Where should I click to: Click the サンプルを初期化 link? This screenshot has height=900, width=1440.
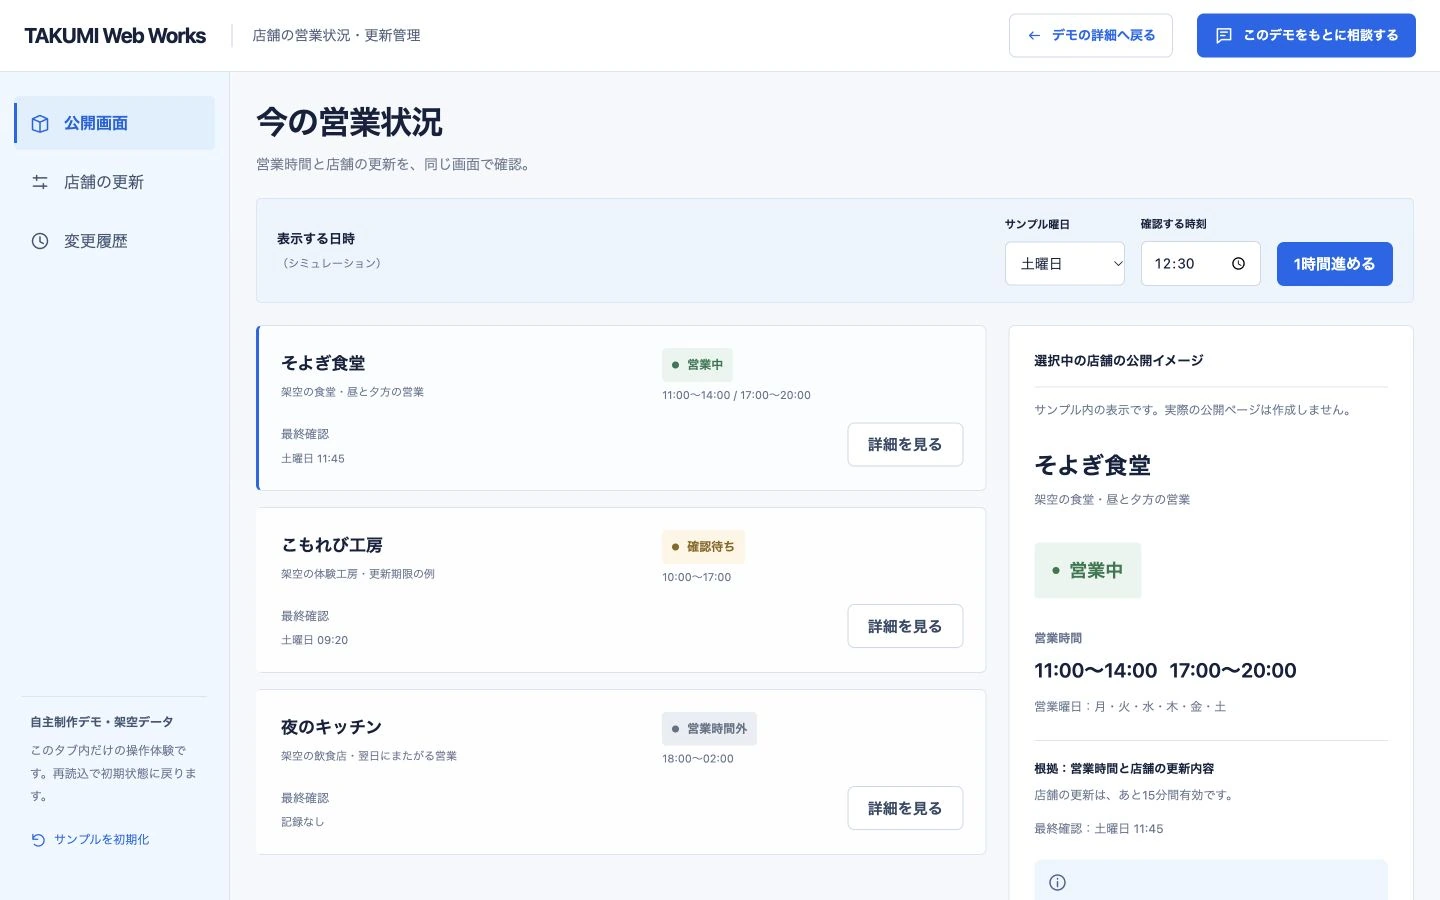tap(90, 840)
